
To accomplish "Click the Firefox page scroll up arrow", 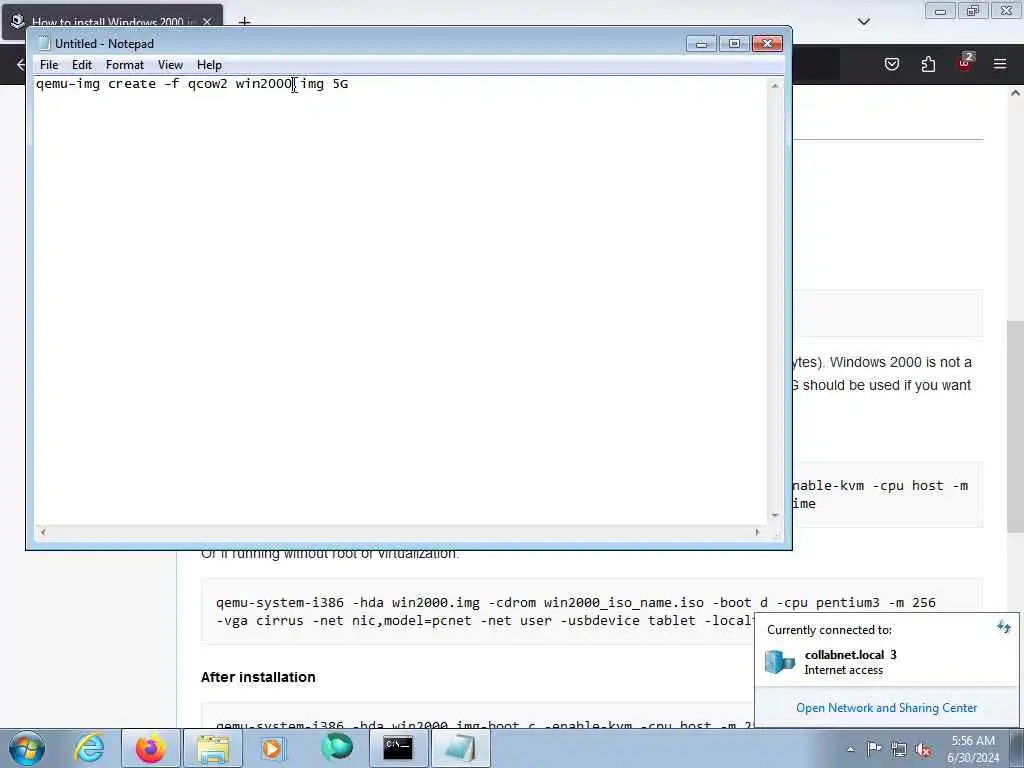I will tap(1015, 93).
